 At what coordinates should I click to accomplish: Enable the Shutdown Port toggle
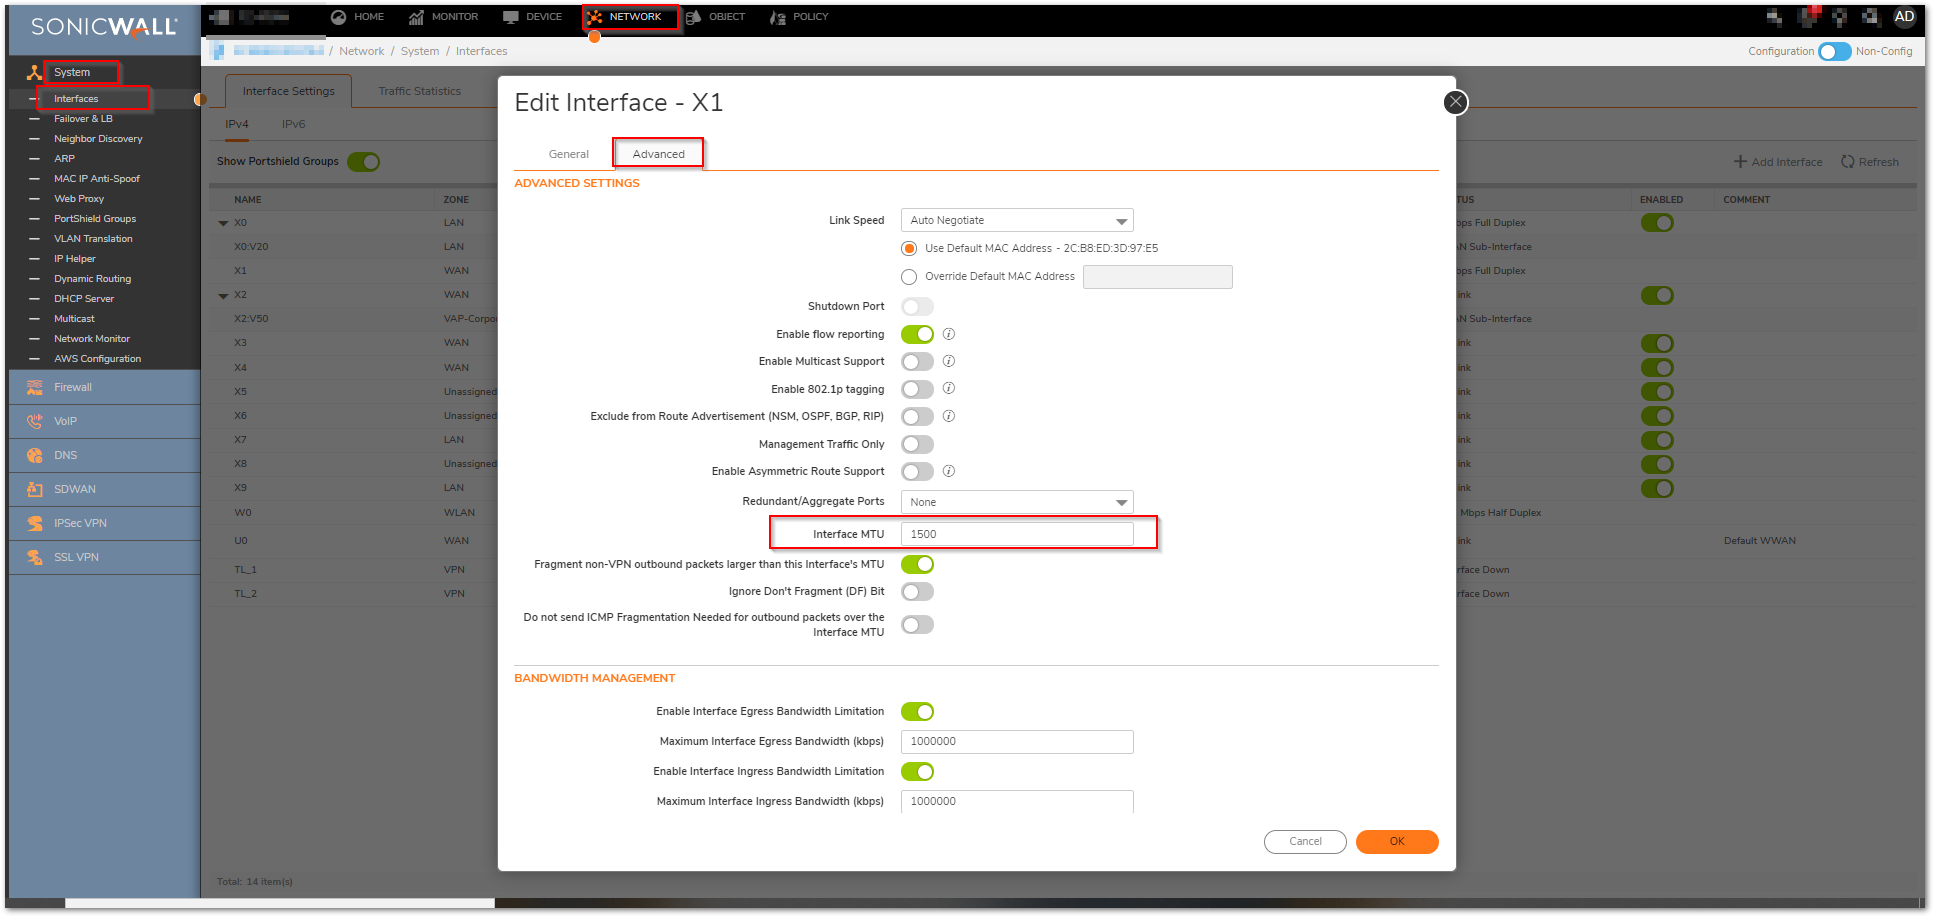(x=917, y=307)
